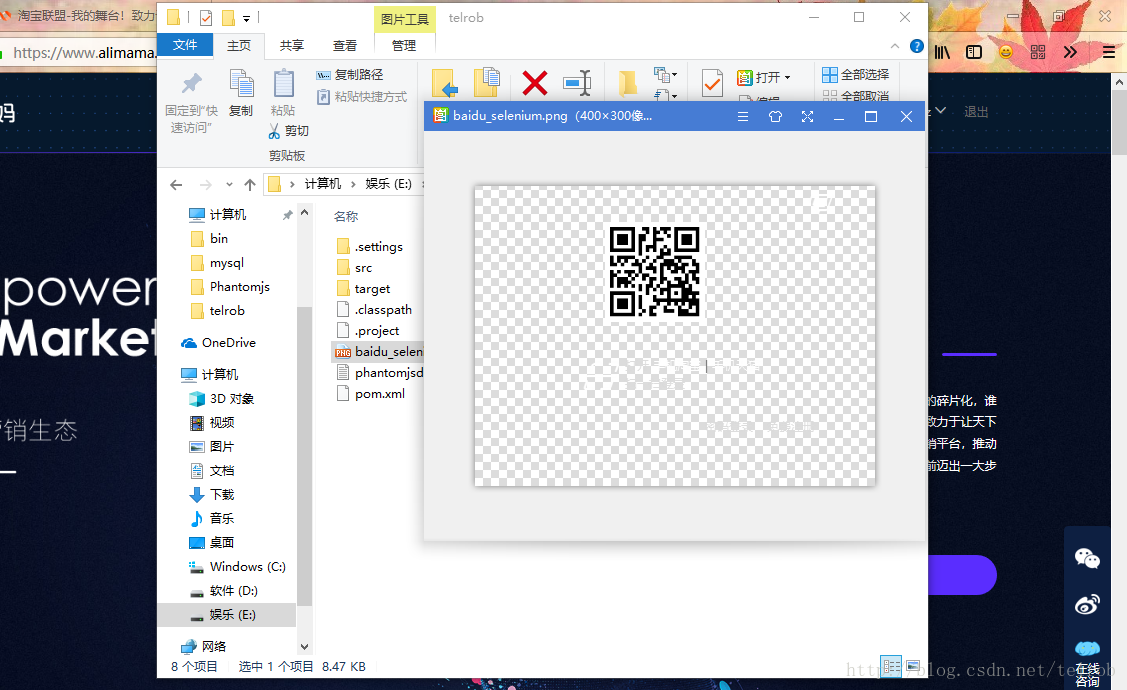Open the image viewer hamburger menu icon

click(x=743, y=116)
